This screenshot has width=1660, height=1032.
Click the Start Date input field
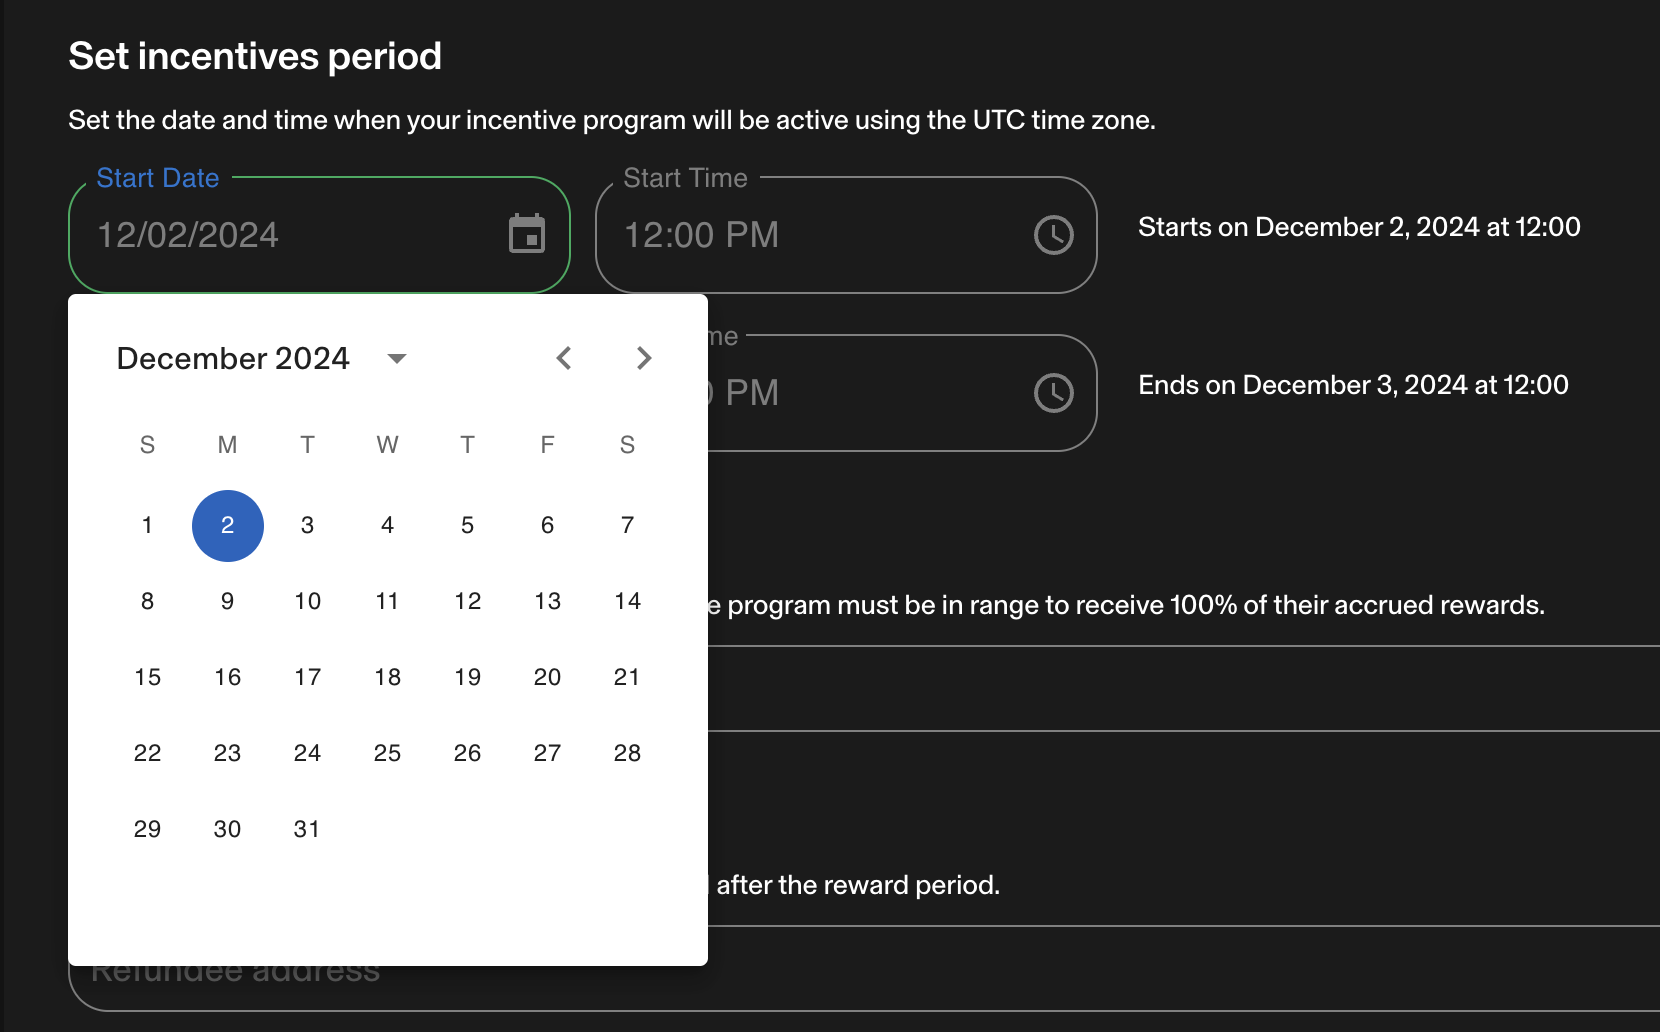[319, 235]
